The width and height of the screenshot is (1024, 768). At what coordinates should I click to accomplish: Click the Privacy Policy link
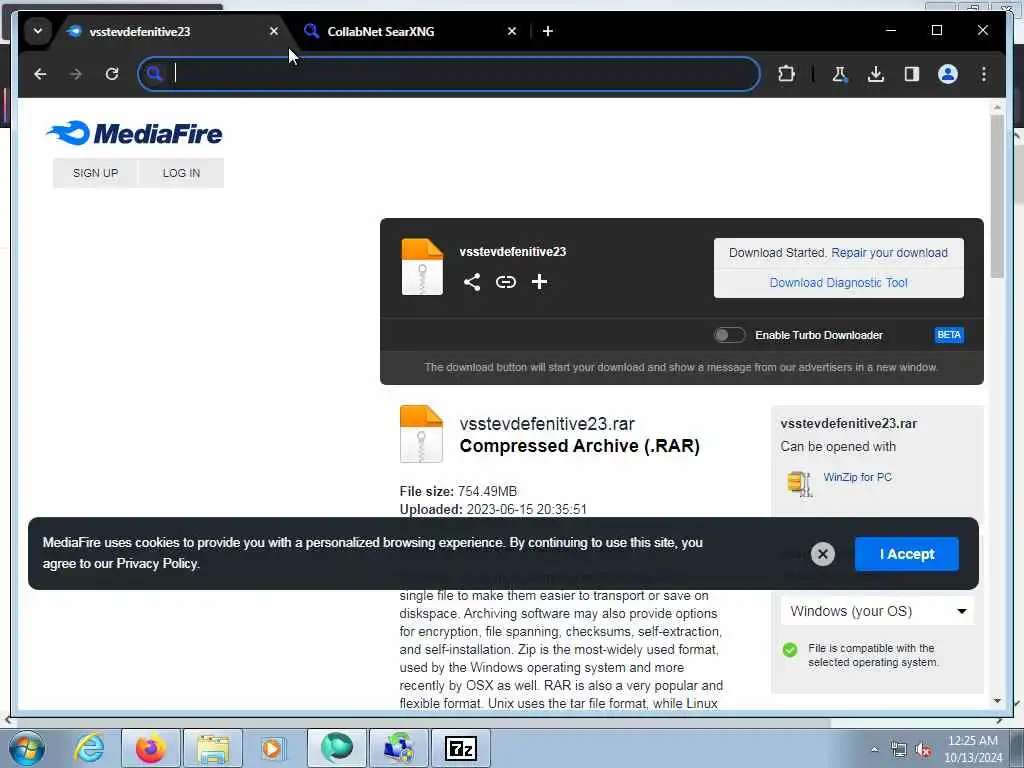point(157,564)
